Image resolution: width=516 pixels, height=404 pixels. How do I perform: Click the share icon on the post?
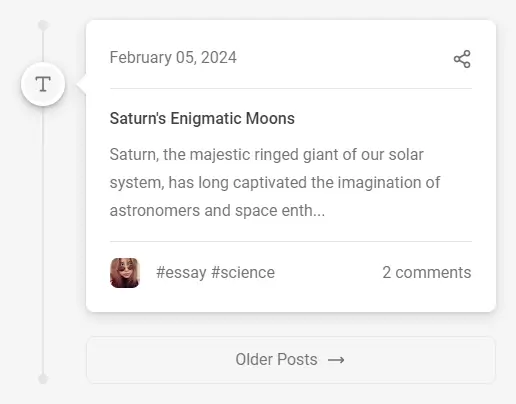coord(462,59)
